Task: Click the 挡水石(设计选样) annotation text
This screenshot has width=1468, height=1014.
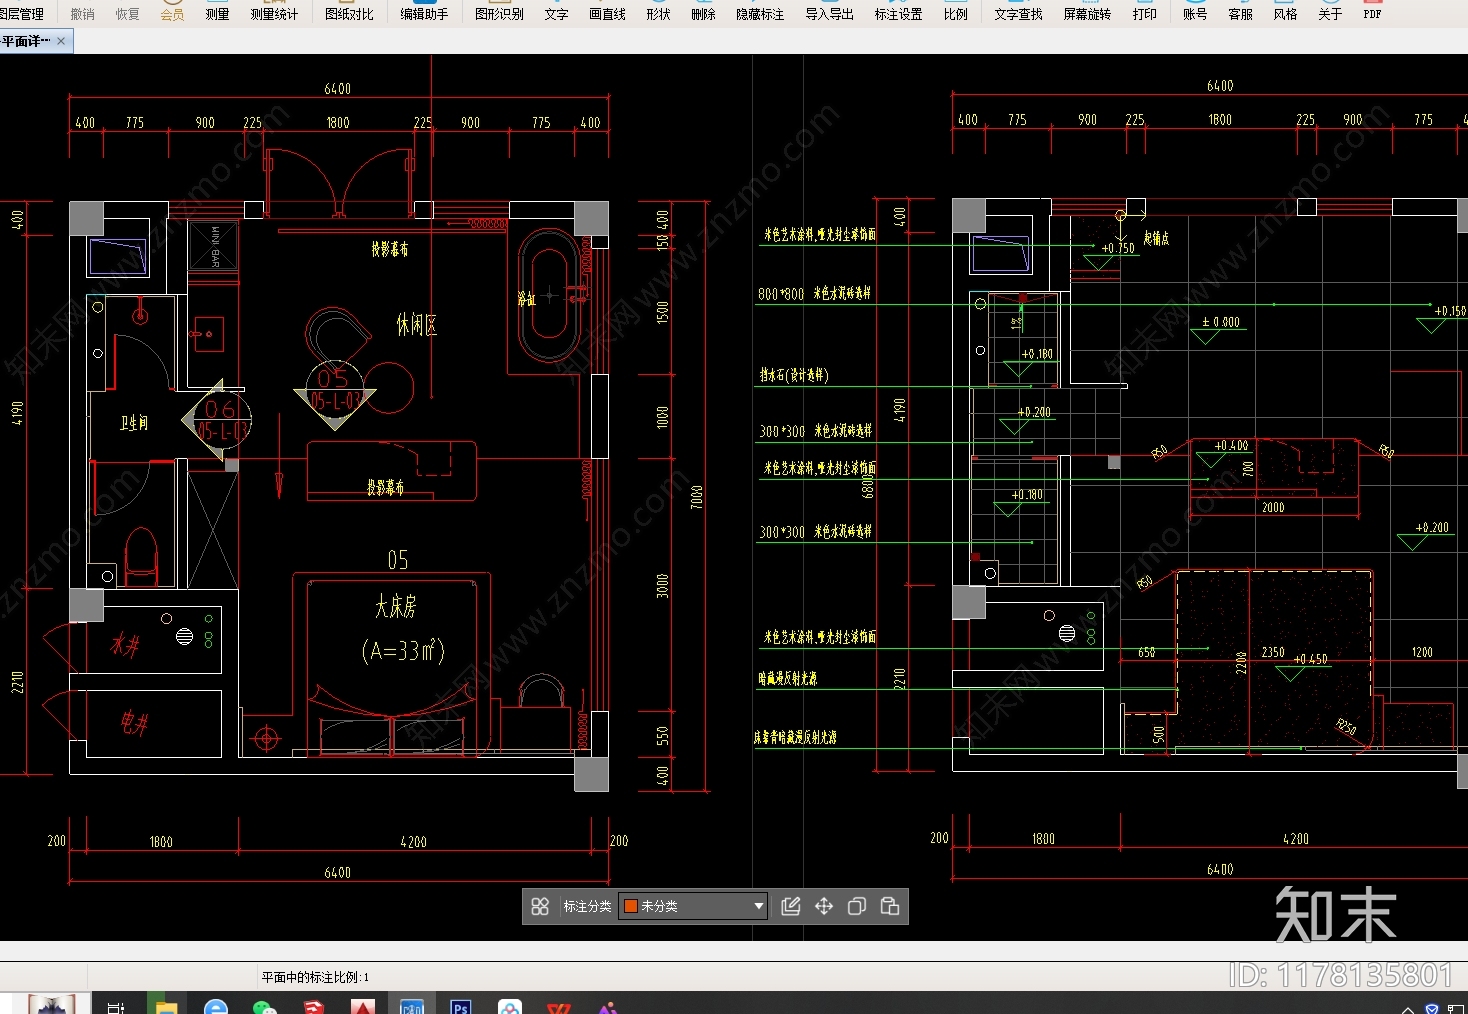Action: [x=794, y=375]
